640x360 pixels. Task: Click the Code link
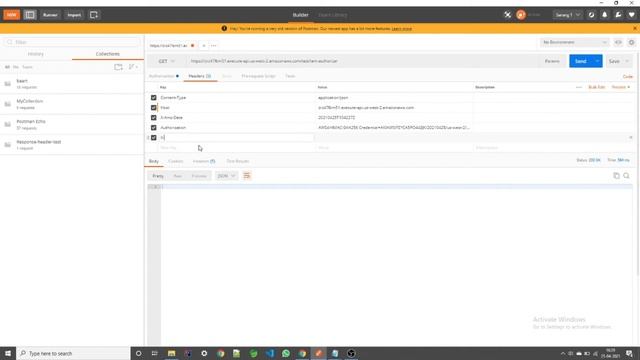click(x=628, y=77)
